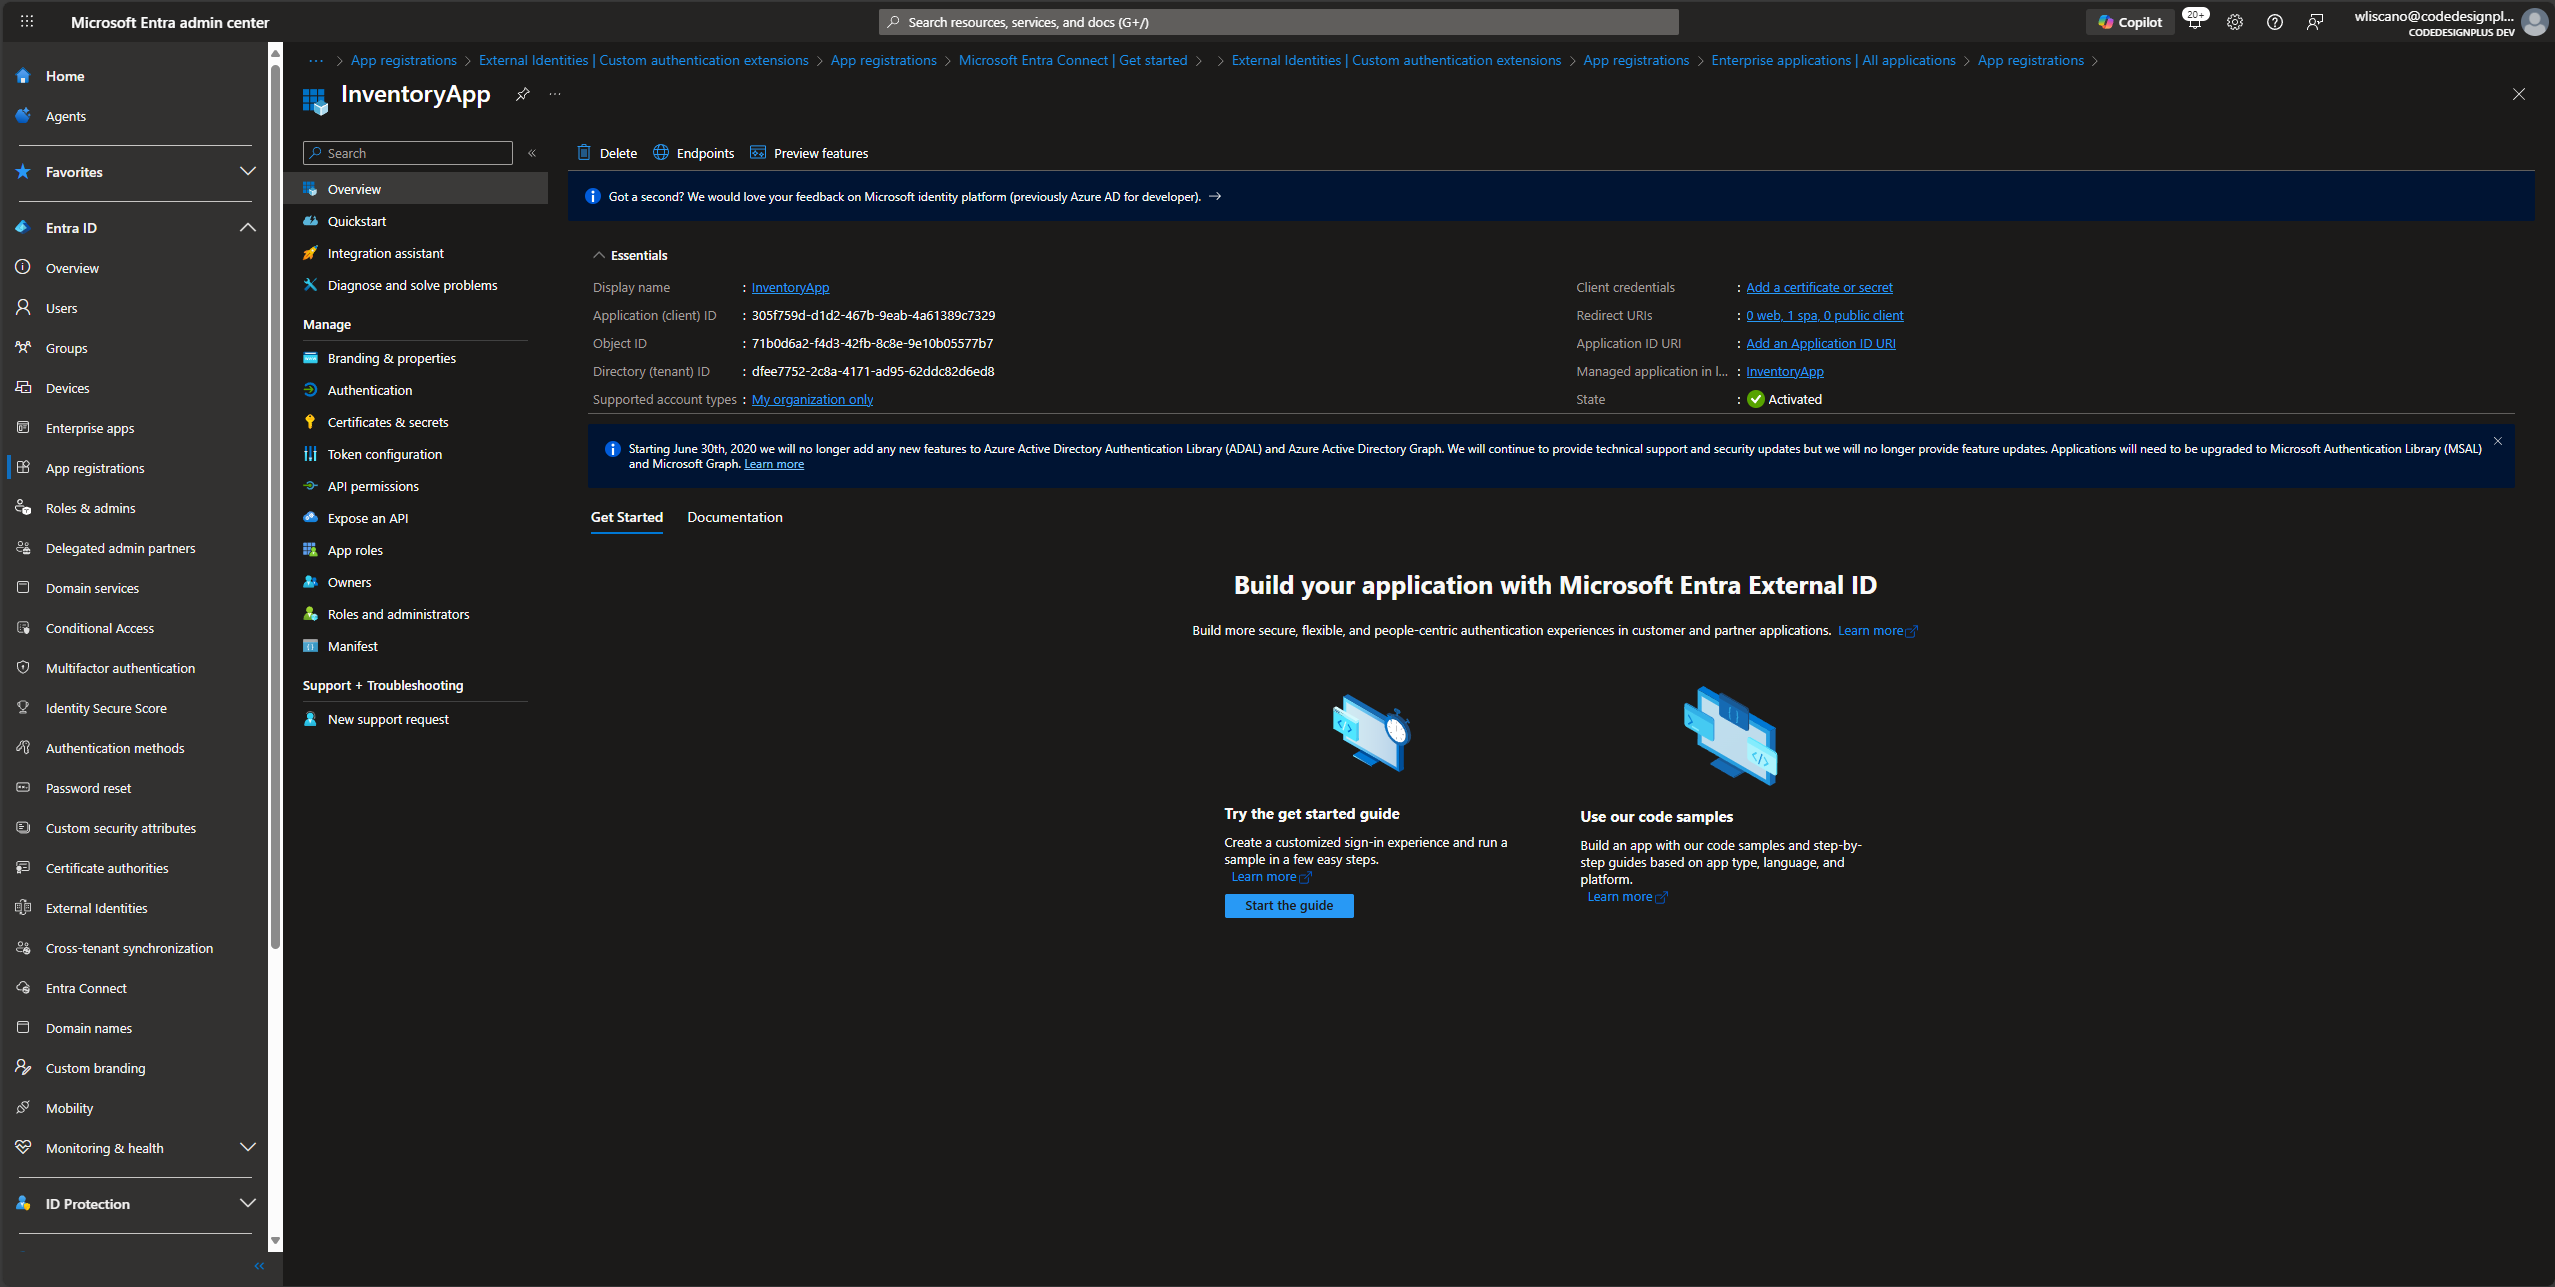This screenshot has height=1287, width=2555.
Task: Open the user account avatar
Action: [2533, 22]
